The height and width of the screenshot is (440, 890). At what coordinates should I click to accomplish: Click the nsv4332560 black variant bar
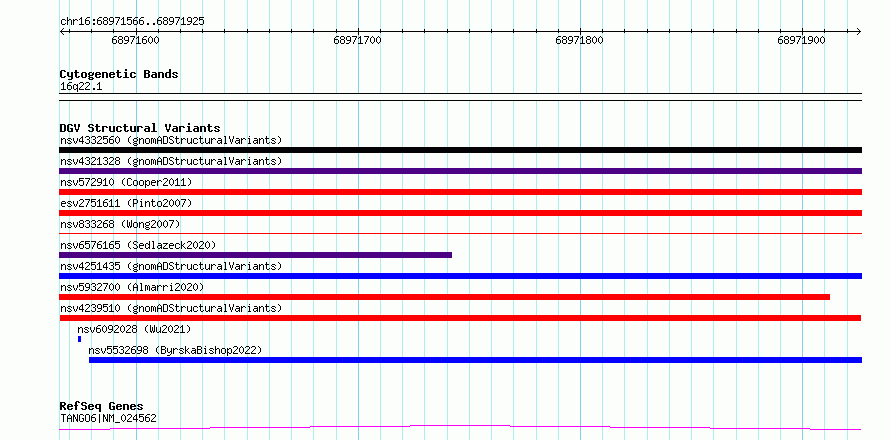point(460,150)
